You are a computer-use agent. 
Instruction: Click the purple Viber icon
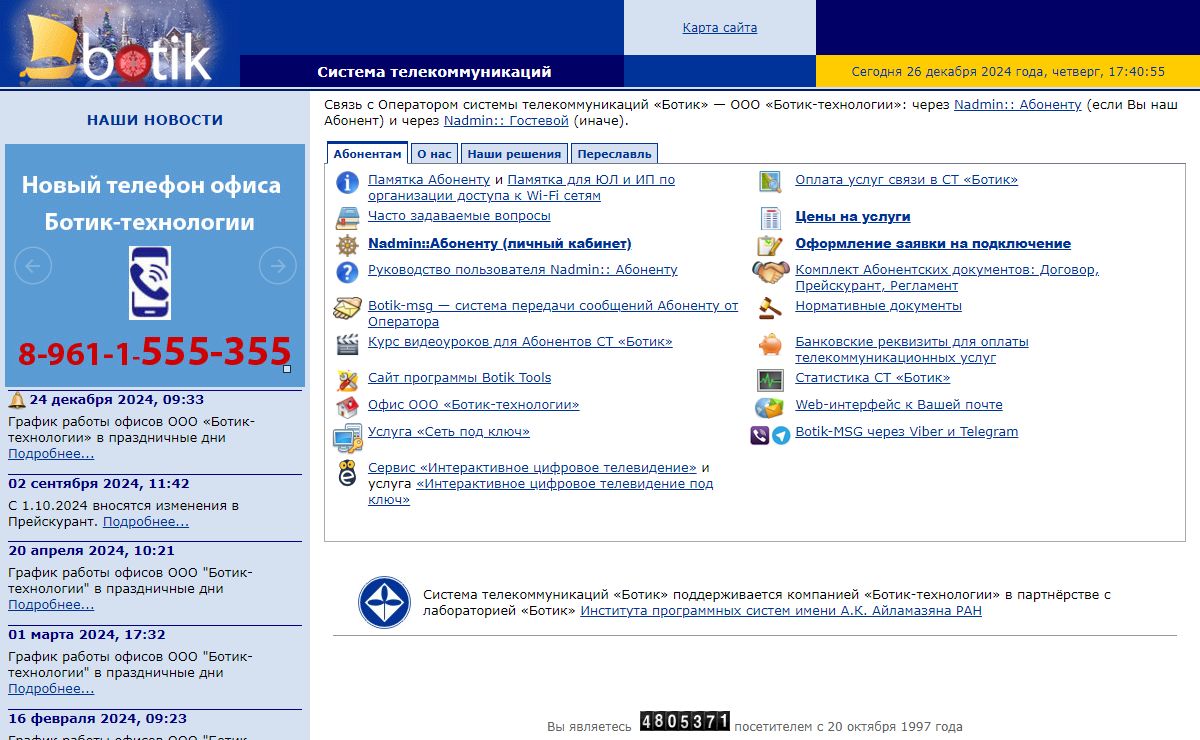click(760, 435)
